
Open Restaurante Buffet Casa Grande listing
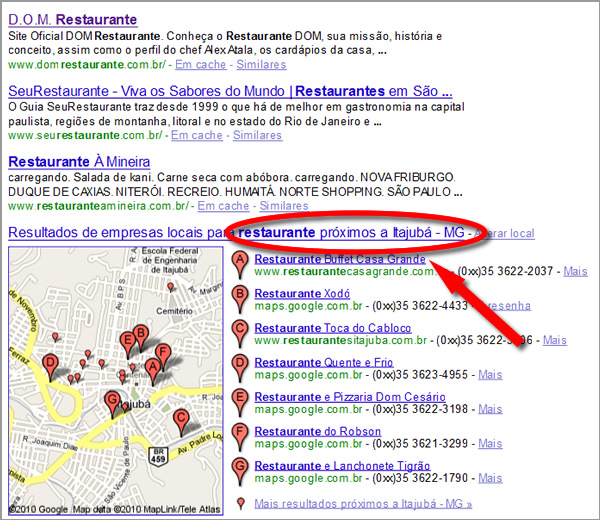[x=340, y=258]
